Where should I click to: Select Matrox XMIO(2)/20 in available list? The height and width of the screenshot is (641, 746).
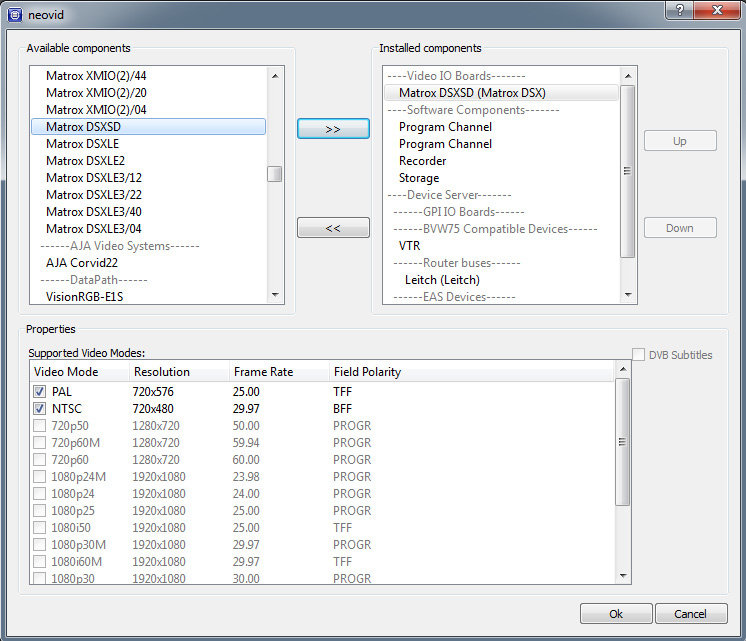[148, 93]
